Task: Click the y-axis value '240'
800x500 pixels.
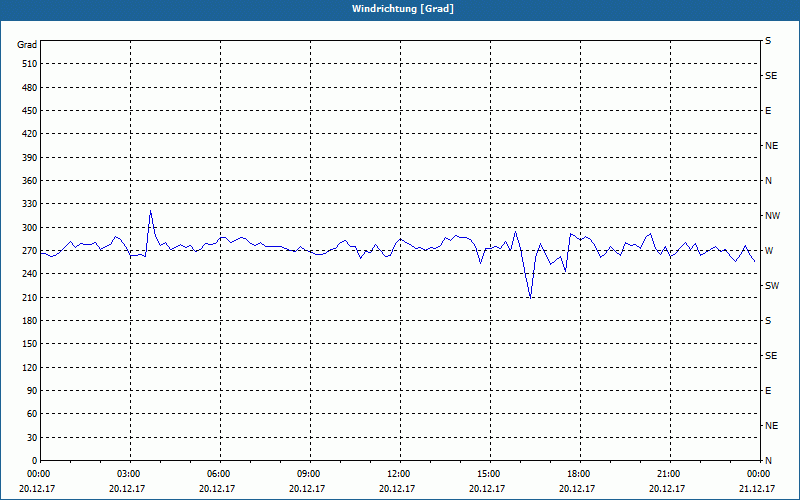Action: [30, 274]
